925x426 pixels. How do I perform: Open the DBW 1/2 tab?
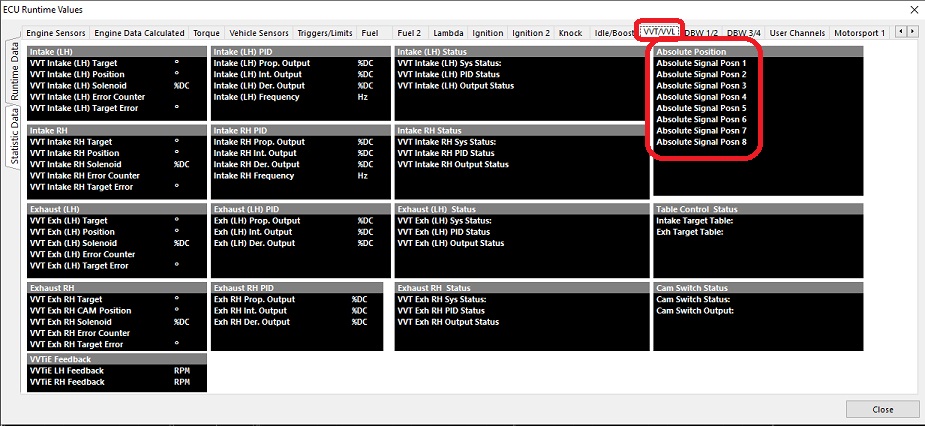point(703,33)
